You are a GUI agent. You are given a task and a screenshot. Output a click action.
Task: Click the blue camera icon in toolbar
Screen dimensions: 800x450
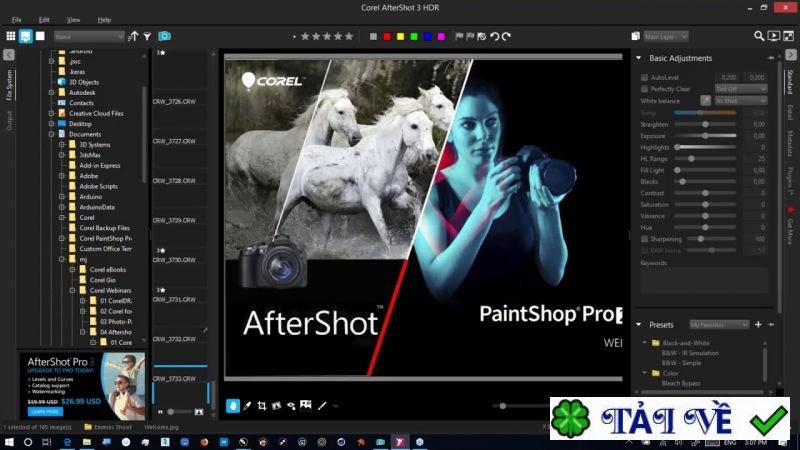point(164,36)
